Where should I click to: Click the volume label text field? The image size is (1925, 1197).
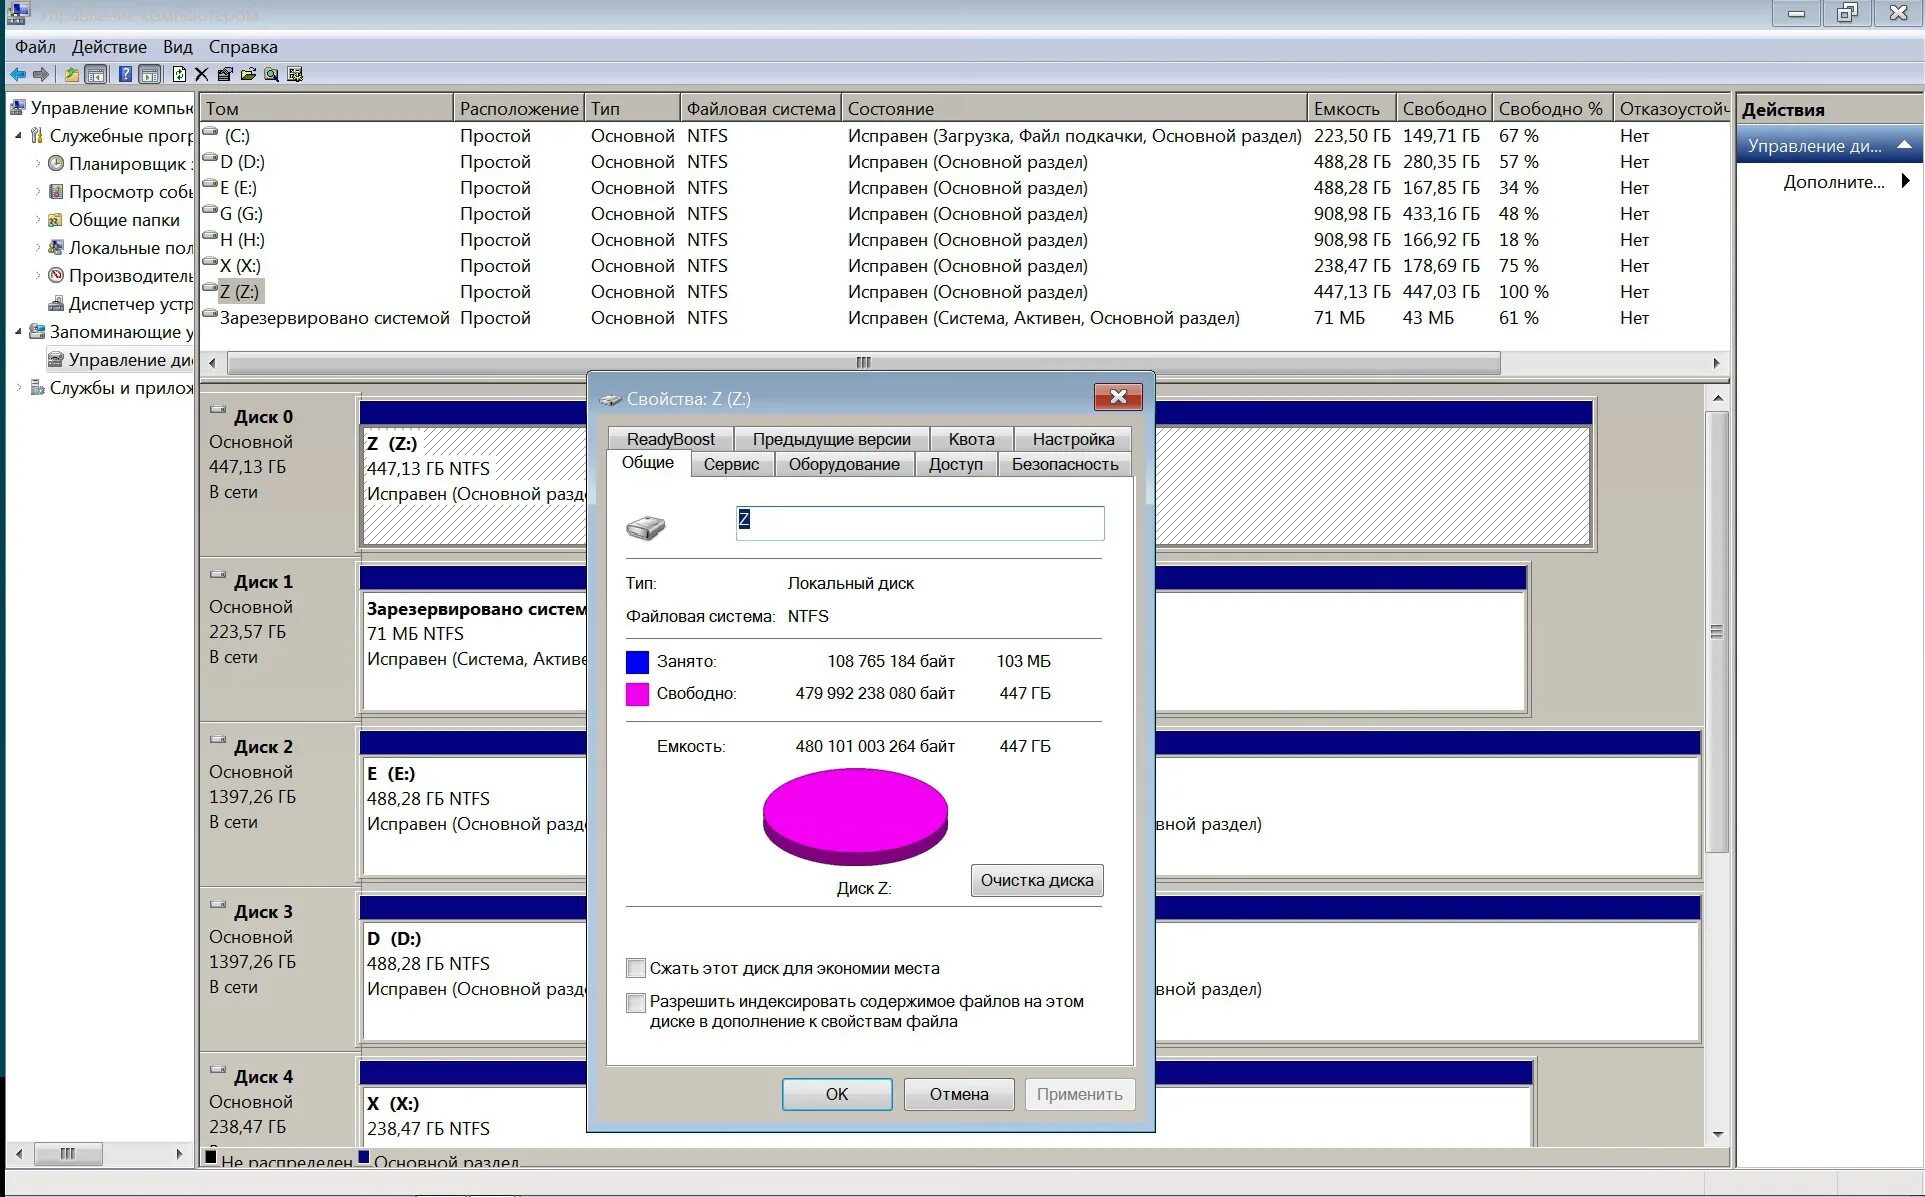tap(920, 522)
